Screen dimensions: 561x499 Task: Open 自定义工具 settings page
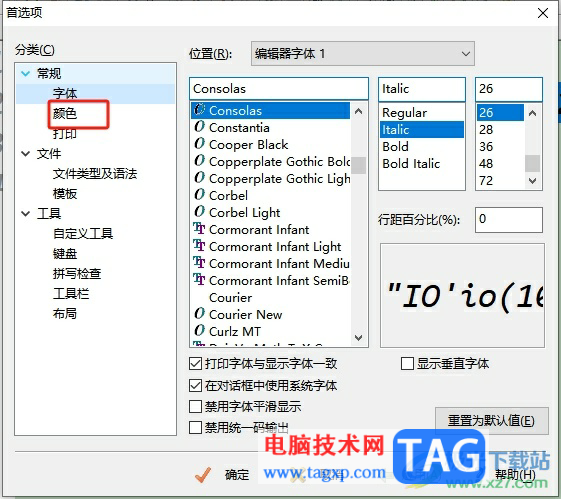83,234
